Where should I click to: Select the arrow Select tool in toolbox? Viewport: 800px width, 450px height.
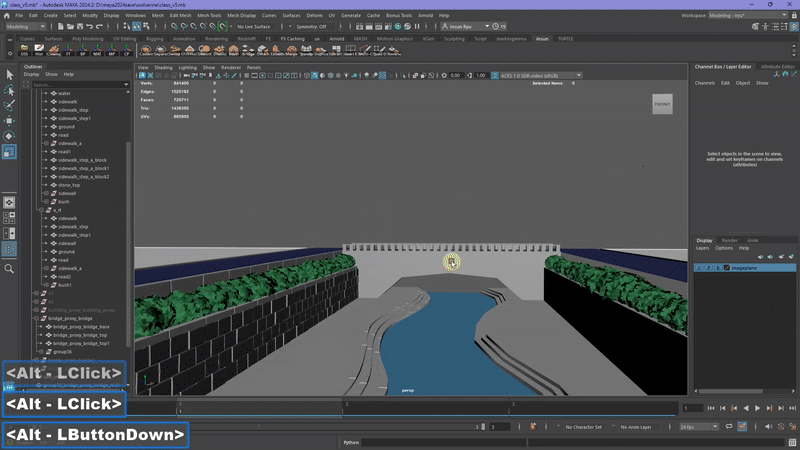(9, 75)
